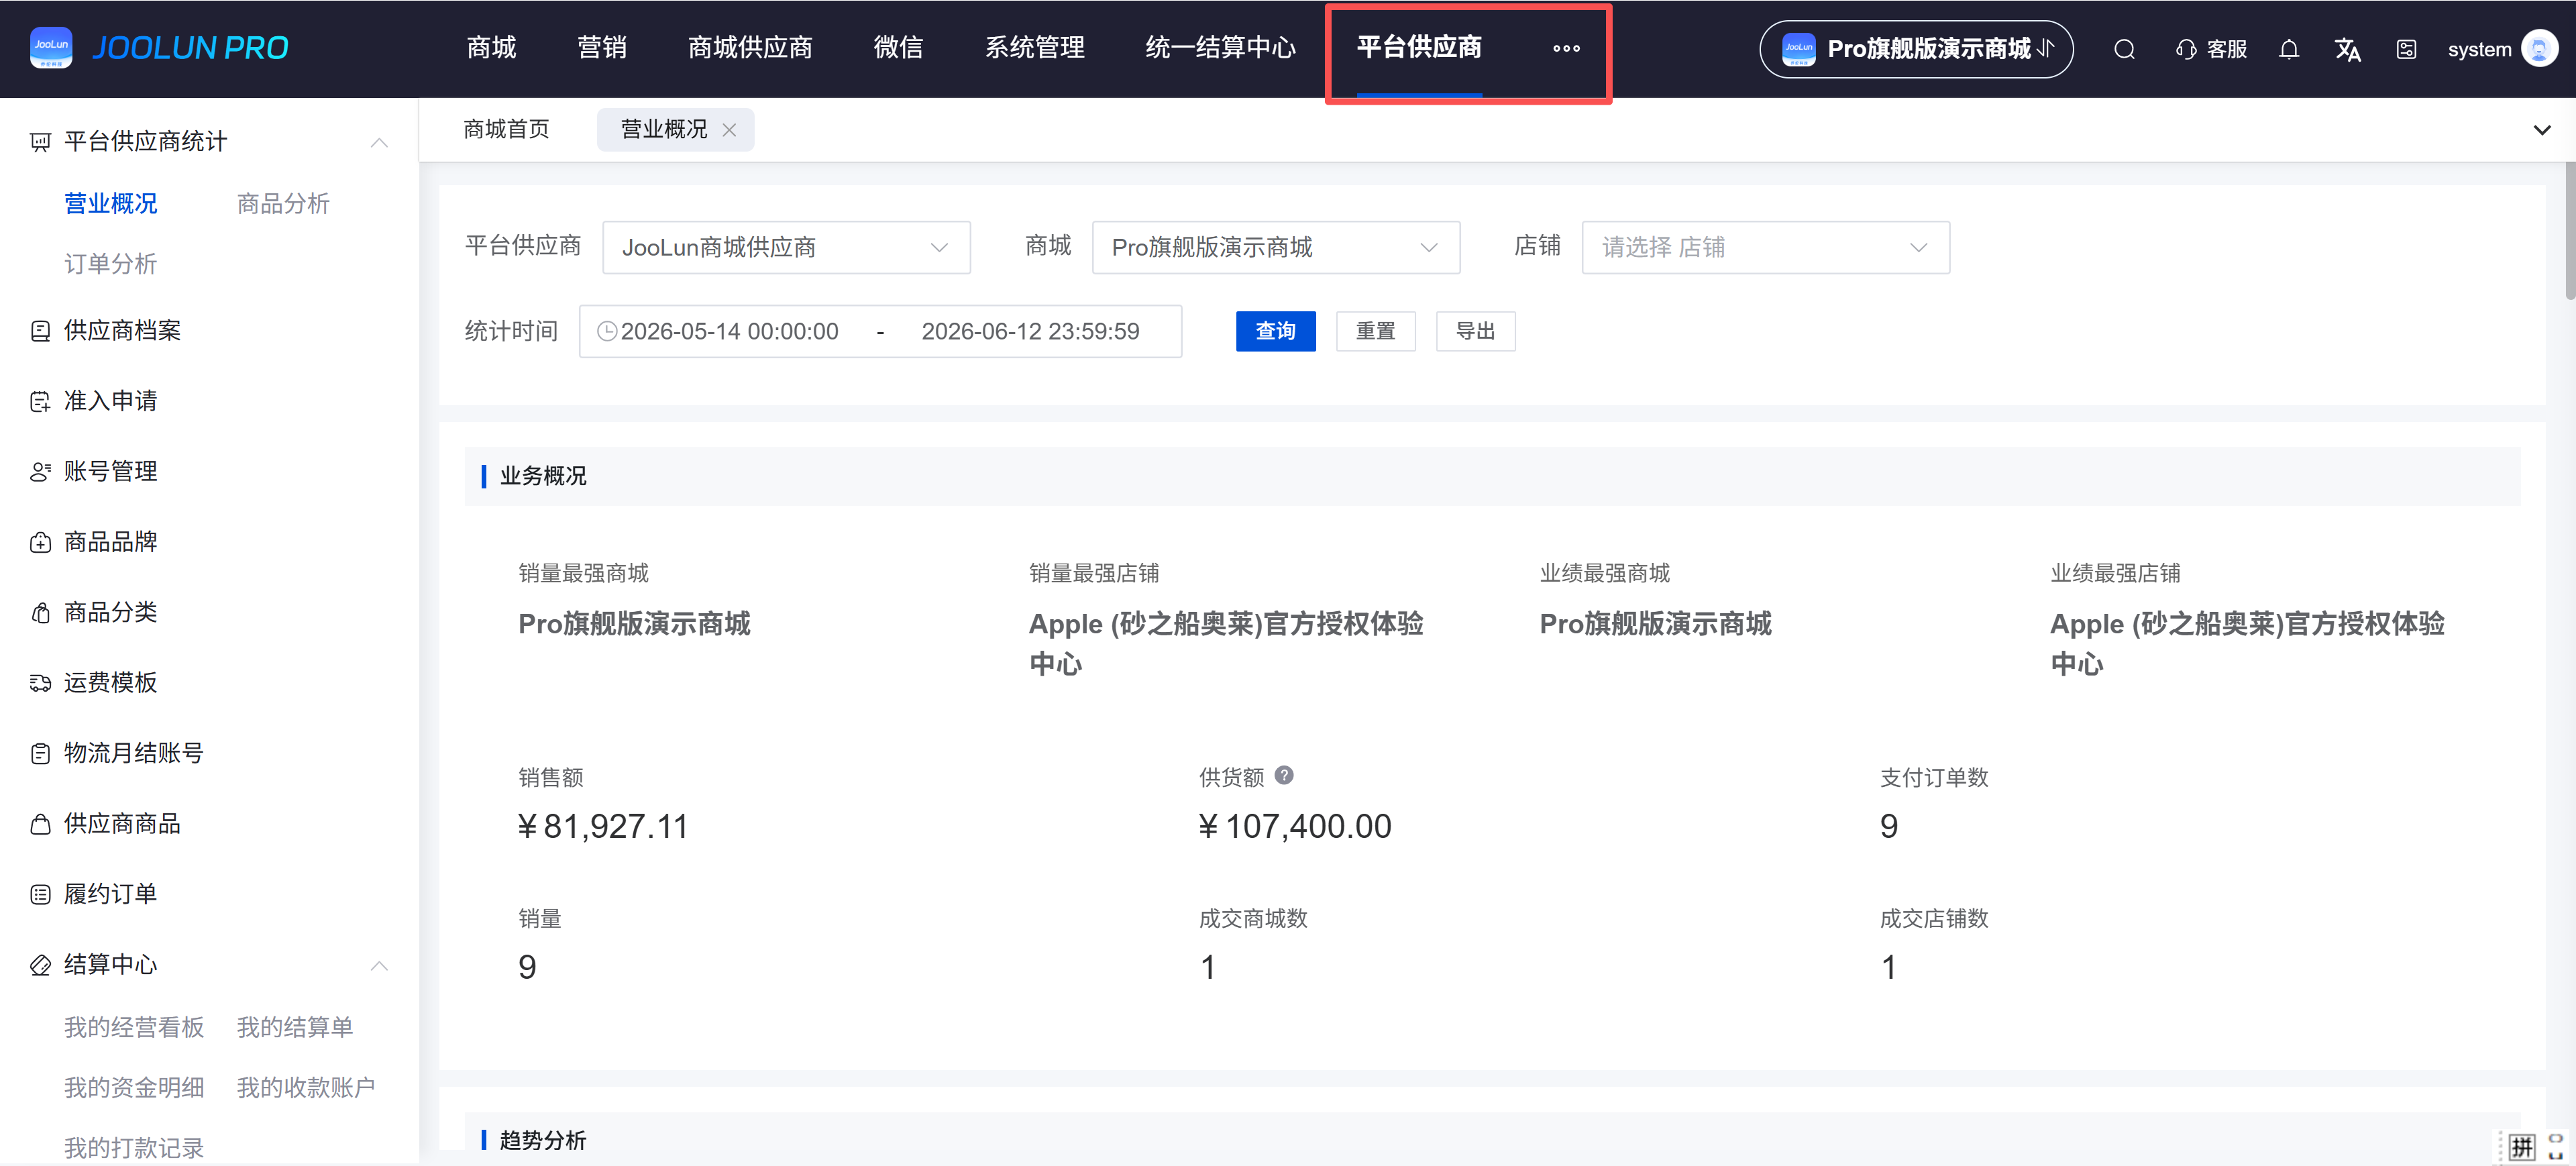Click the Pro旗舰版演示商城 switcher logo icon
Screen dimensions: 2576x1166
coord(1798,48)
